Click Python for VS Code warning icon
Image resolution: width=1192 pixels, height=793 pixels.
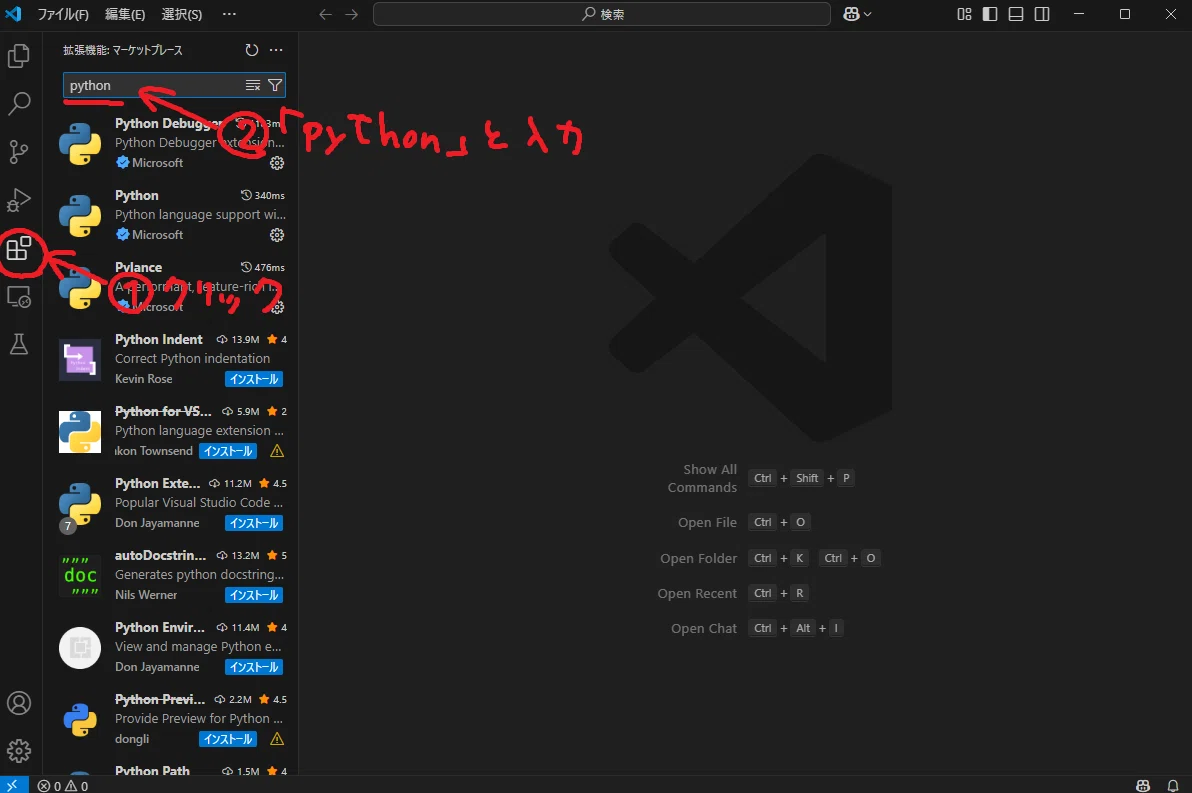tap(277, 451)
